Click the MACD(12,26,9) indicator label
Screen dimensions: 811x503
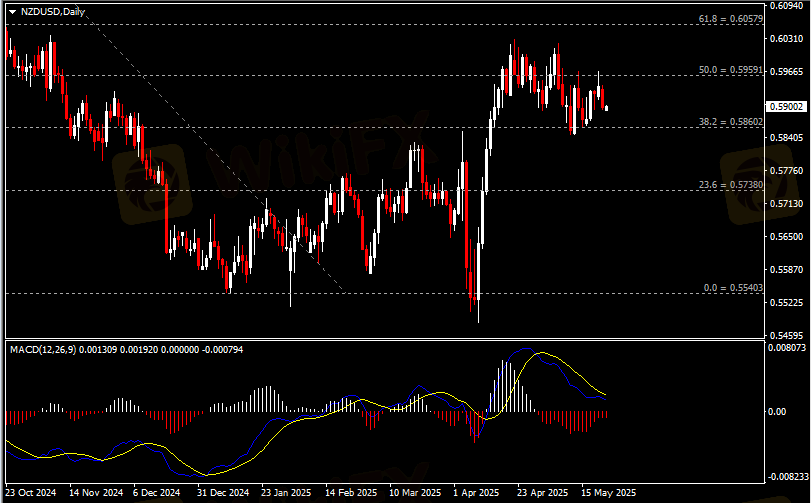(x=44, y=349)
